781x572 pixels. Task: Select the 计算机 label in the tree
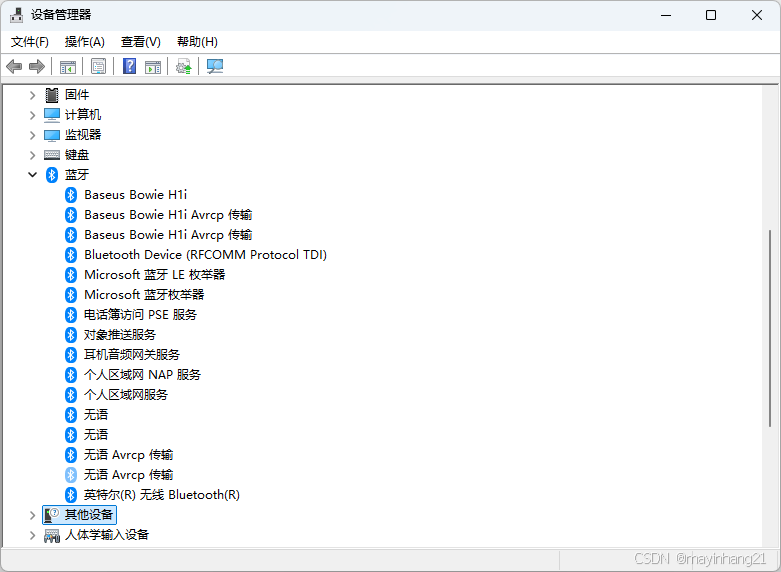(x=83, y=115)
